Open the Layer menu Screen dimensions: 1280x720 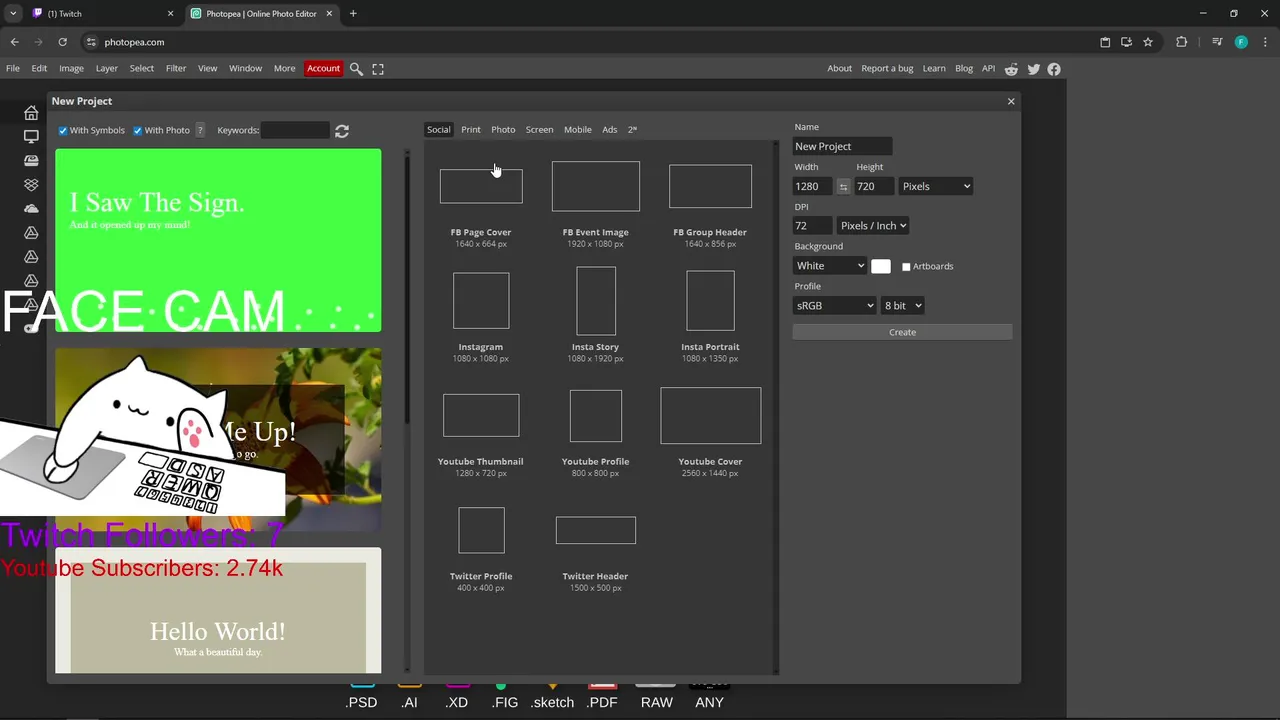106,69
